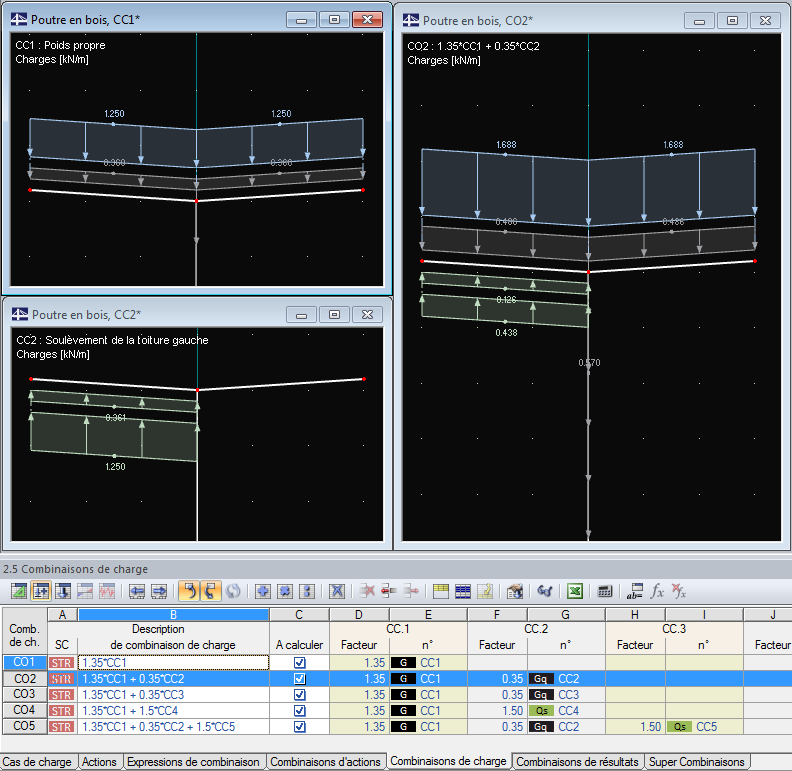Click factor 1.50 in the CO4 row
Screen dimensions: 792x771
pos(497,711)
